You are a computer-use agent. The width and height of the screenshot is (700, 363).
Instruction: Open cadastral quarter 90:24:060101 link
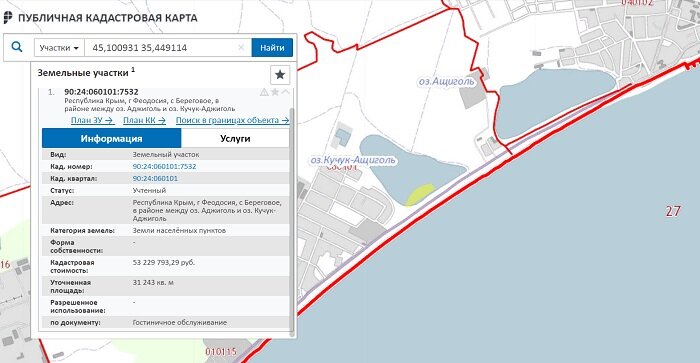click(155, 178)
